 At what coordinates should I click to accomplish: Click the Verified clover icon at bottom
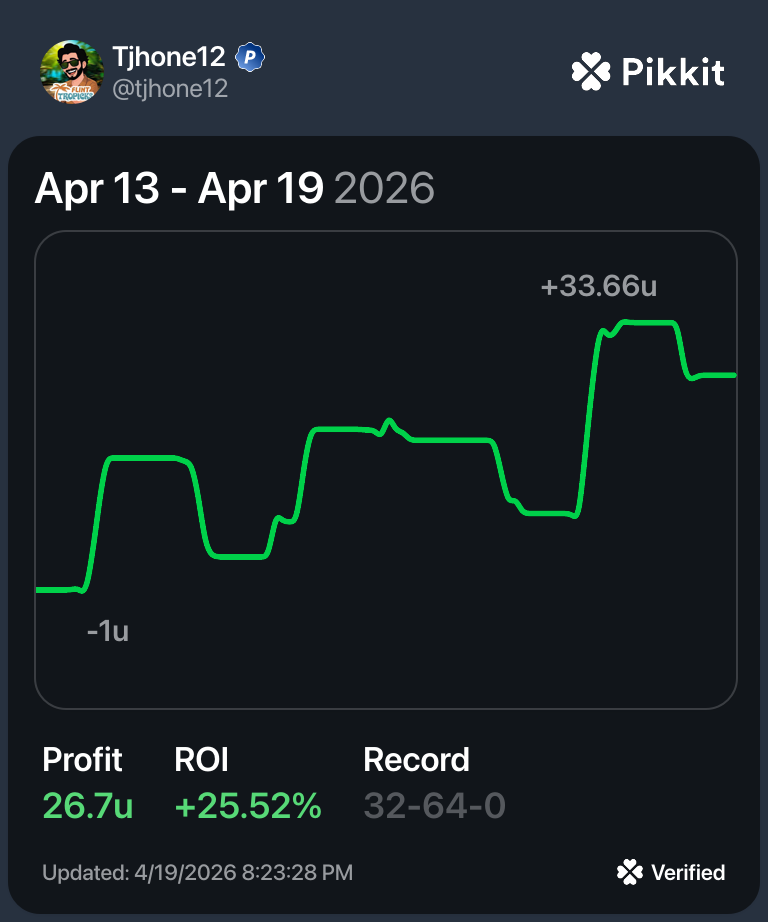point(630,872)
